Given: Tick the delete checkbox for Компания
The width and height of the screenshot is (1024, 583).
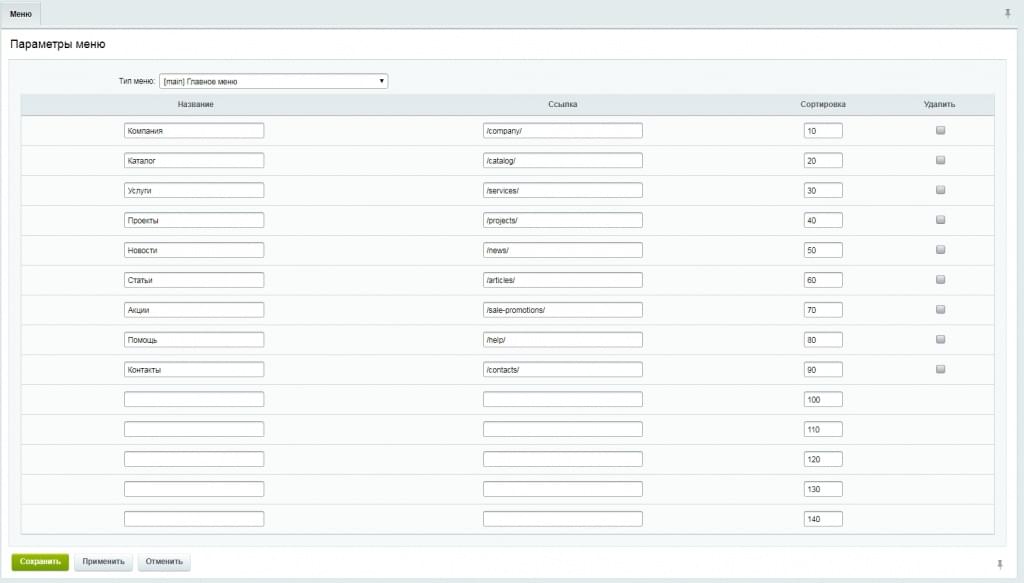Looking at the screenshot, I should click(940, 130).
